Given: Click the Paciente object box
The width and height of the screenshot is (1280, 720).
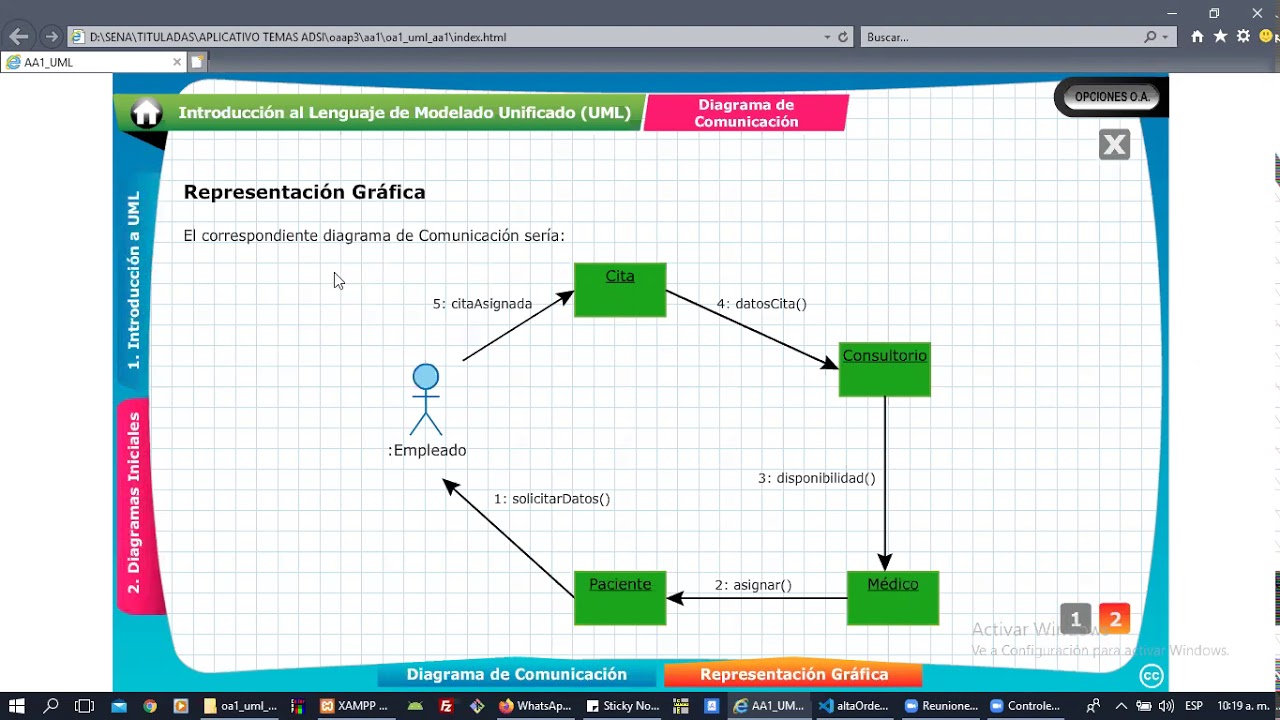Looking at the screenshot, I should pyautogui.click(x=620, y=598).
